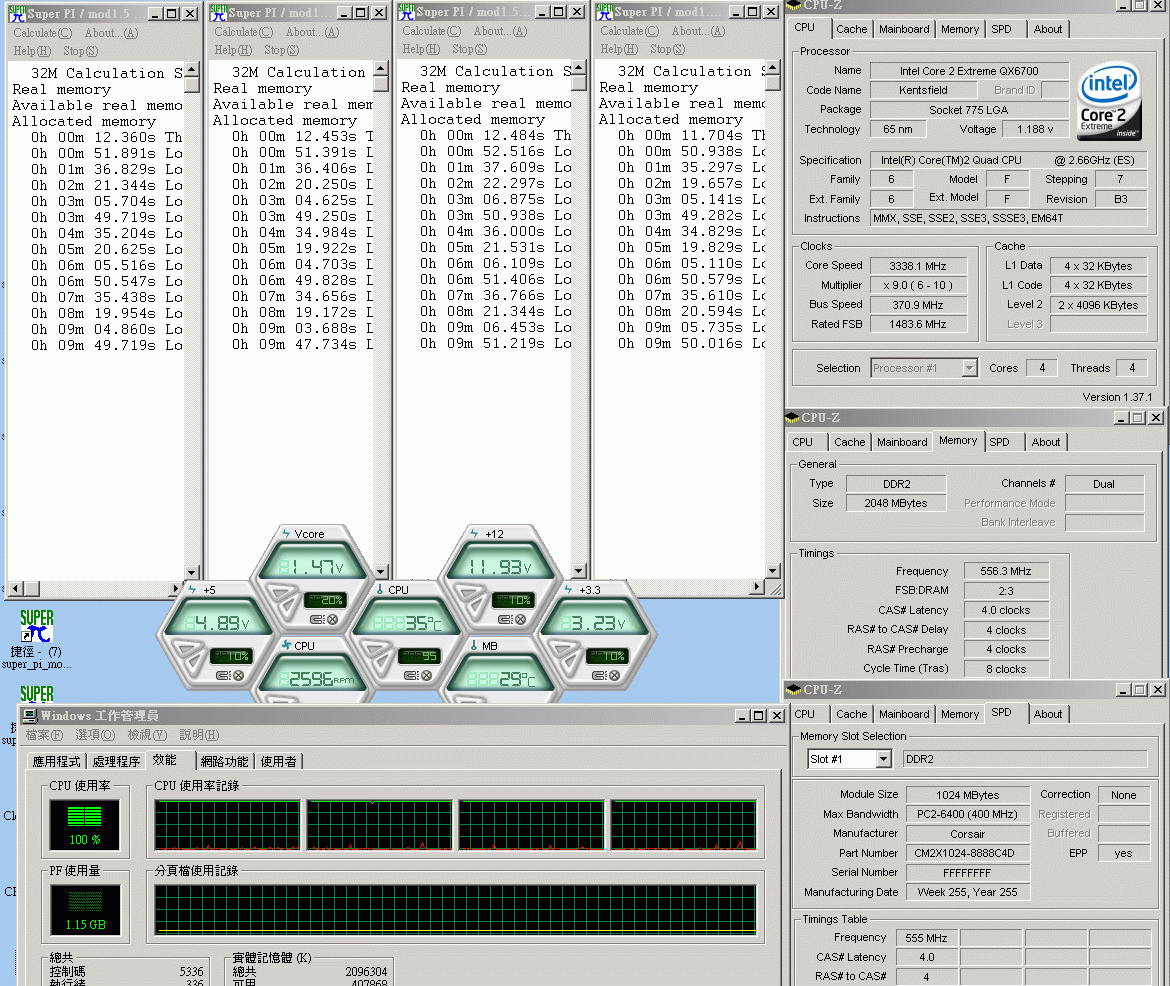Click scroll-up arrow in first Super PI window

(192, 69)
